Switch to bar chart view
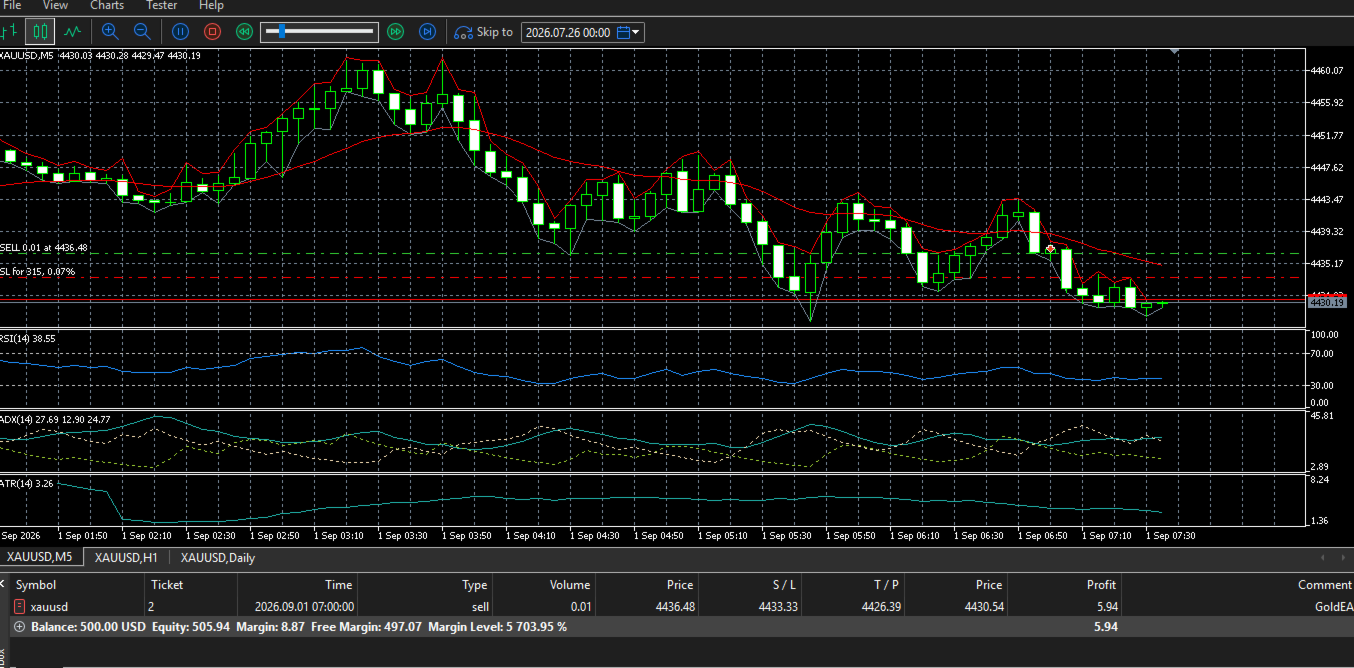This screenshot has width=1354, height=668. point(8,32)
